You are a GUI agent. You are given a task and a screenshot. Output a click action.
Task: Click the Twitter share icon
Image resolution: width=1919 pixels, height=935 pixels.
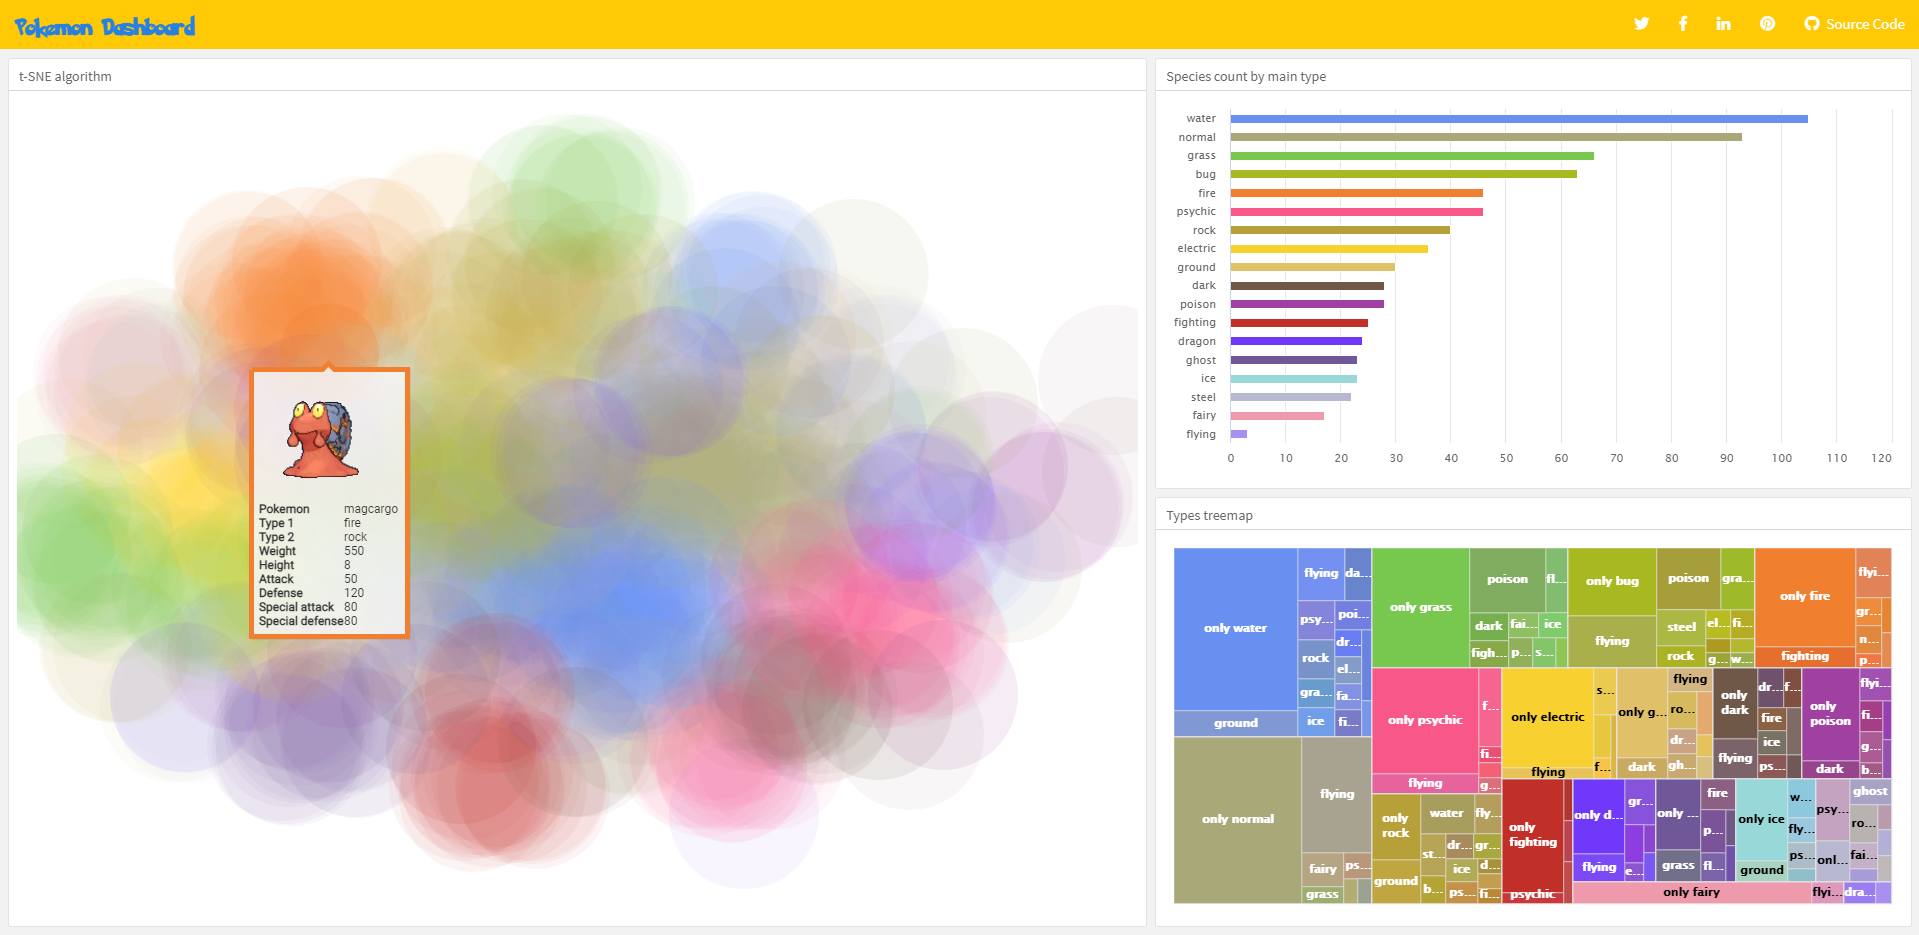point(1641,24)
